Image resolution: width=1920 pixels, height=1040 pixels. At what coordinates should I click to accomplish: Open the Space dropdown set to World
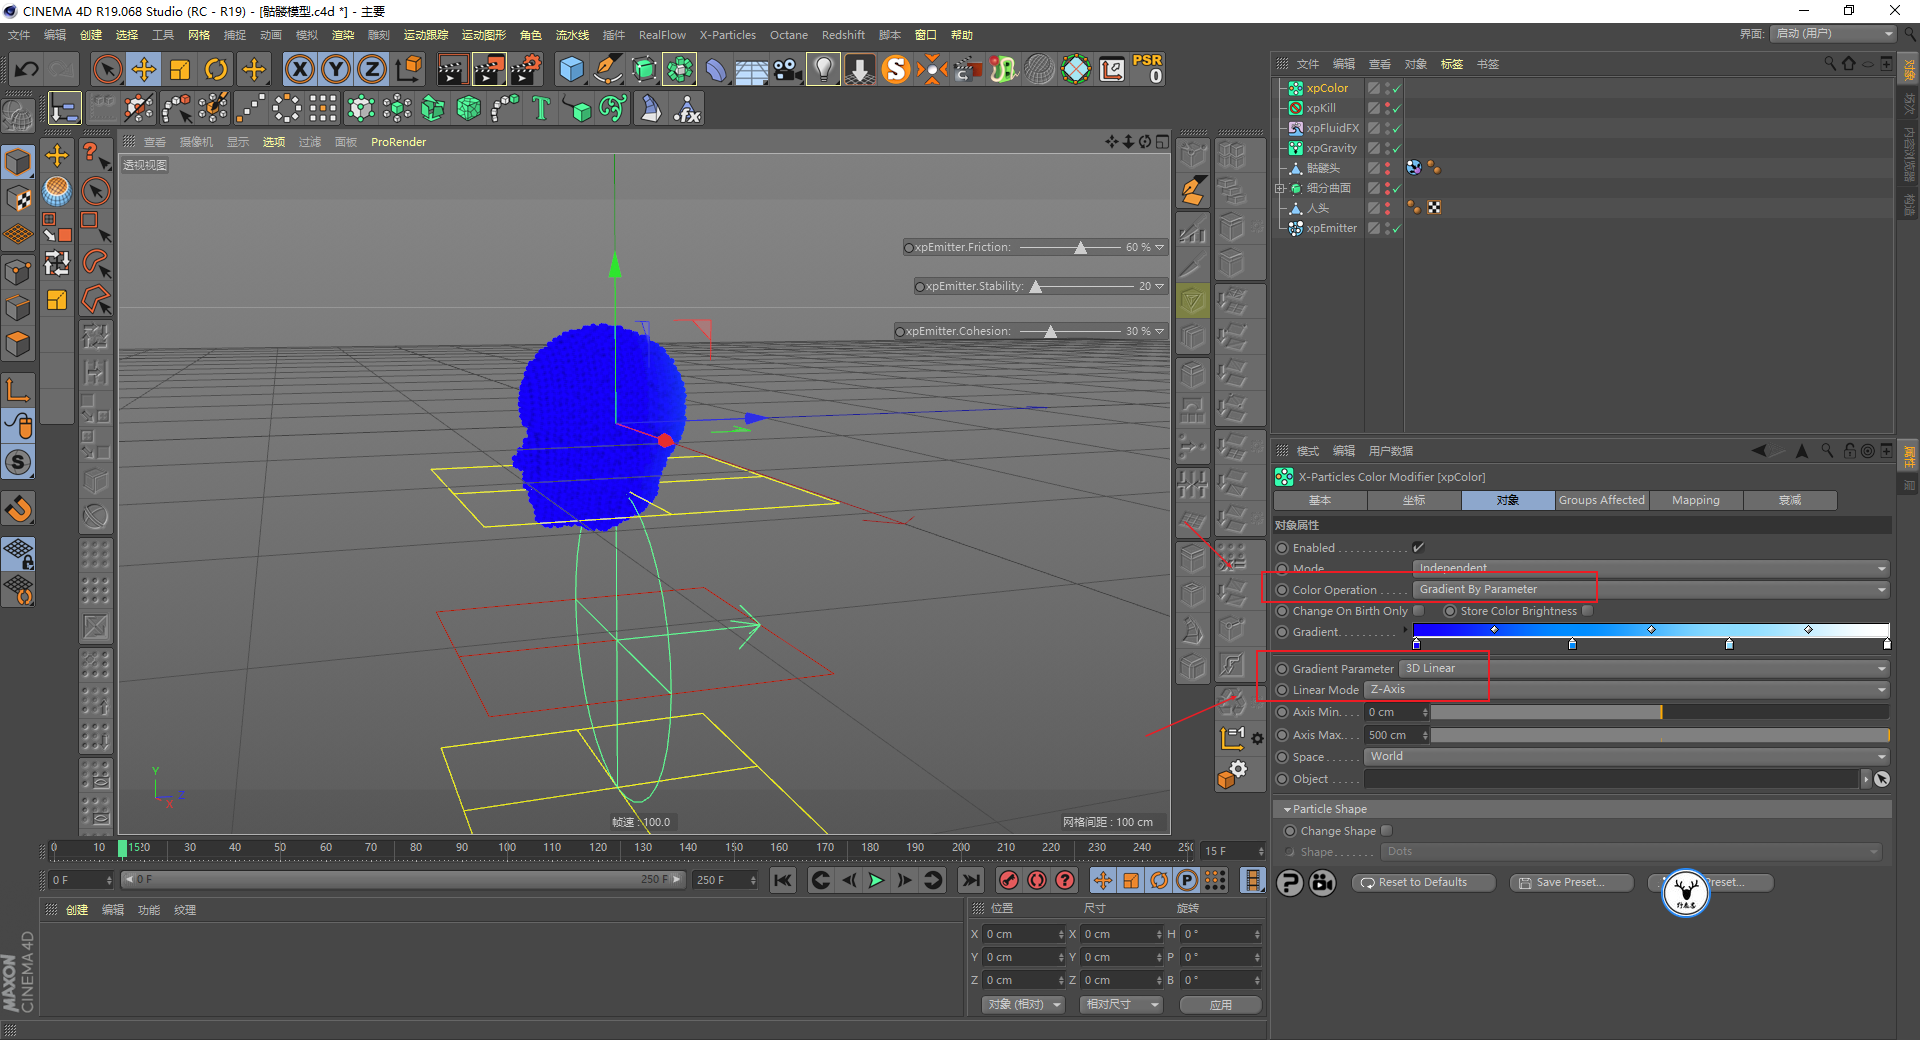click(x=1626, y=757)
